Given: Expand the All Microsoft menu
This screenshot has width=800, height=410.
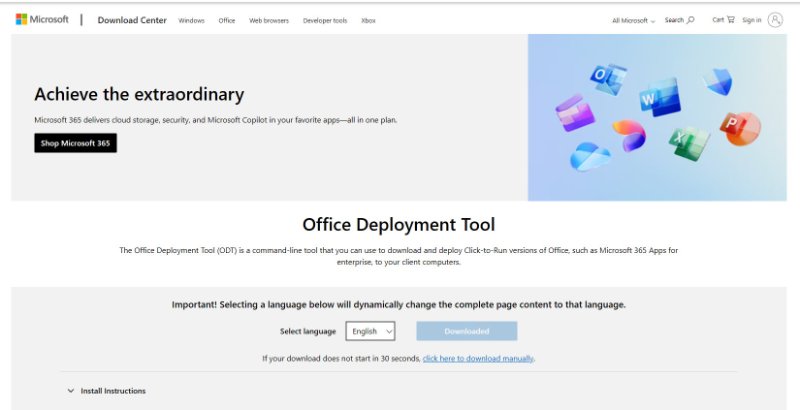Looking at the screenshot, I should pyautogui.click(x=633, y=20).
